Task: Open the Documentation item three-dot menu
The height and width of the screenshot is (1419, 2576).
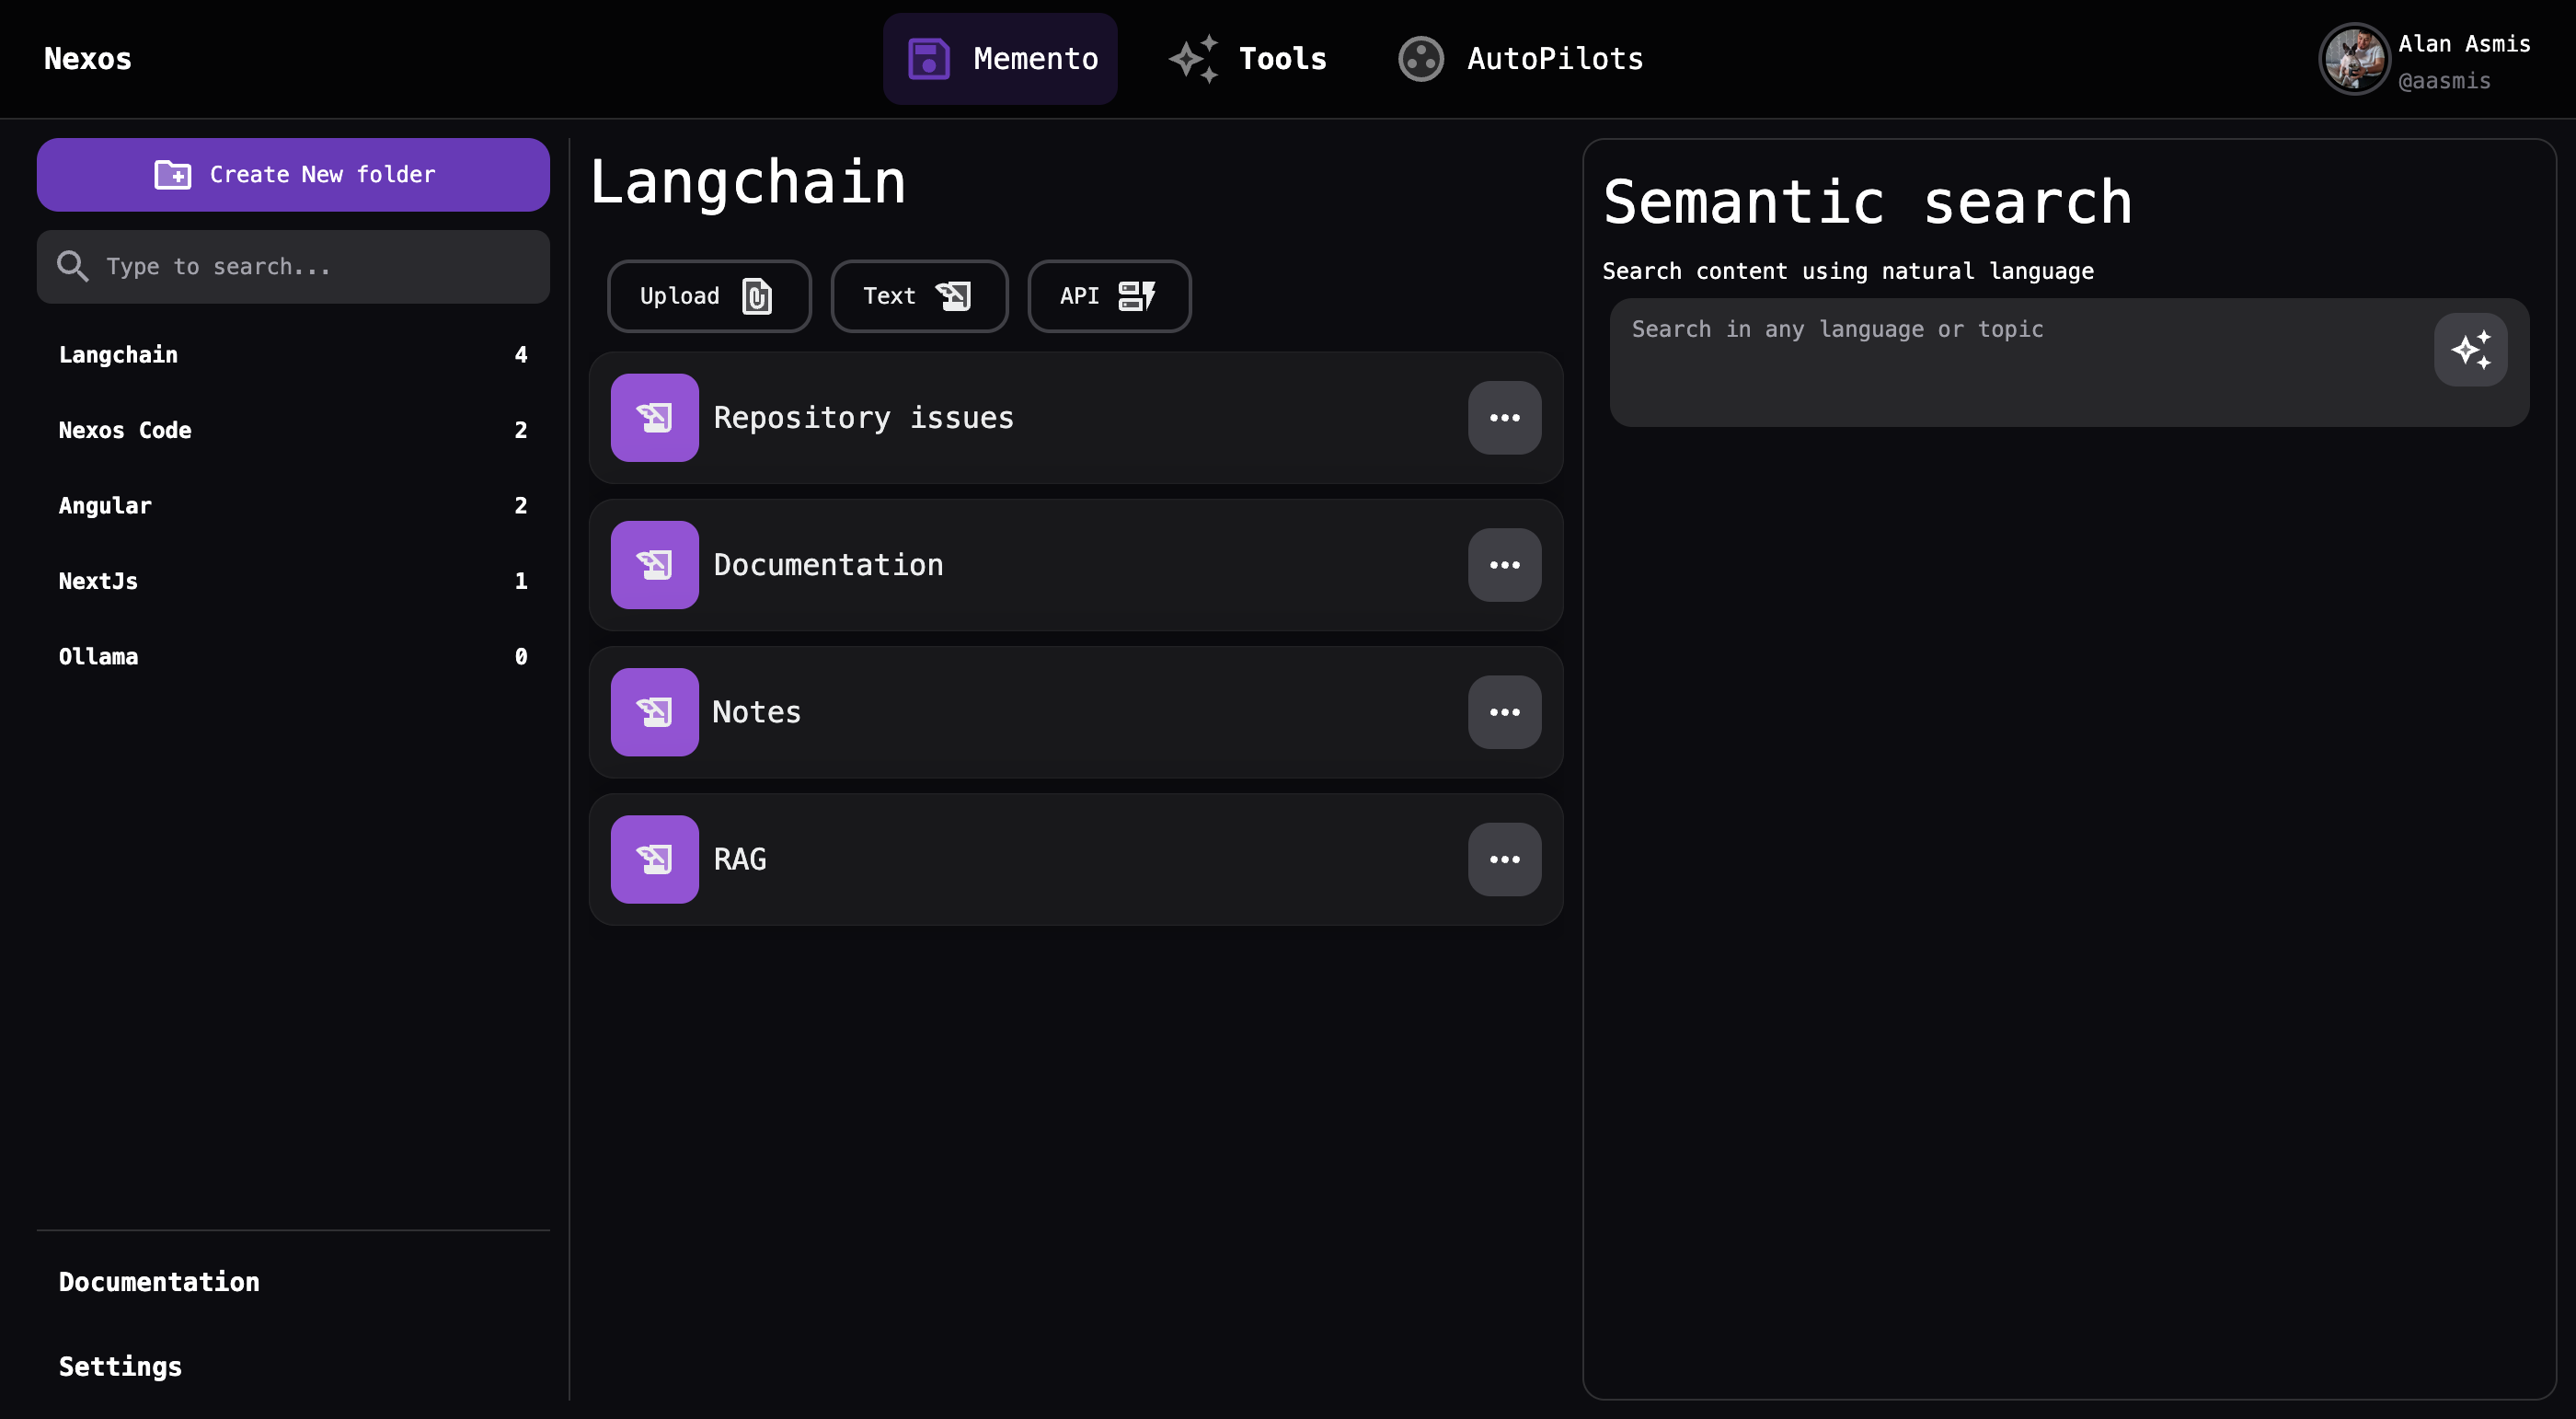Action: coord(1504,565)
